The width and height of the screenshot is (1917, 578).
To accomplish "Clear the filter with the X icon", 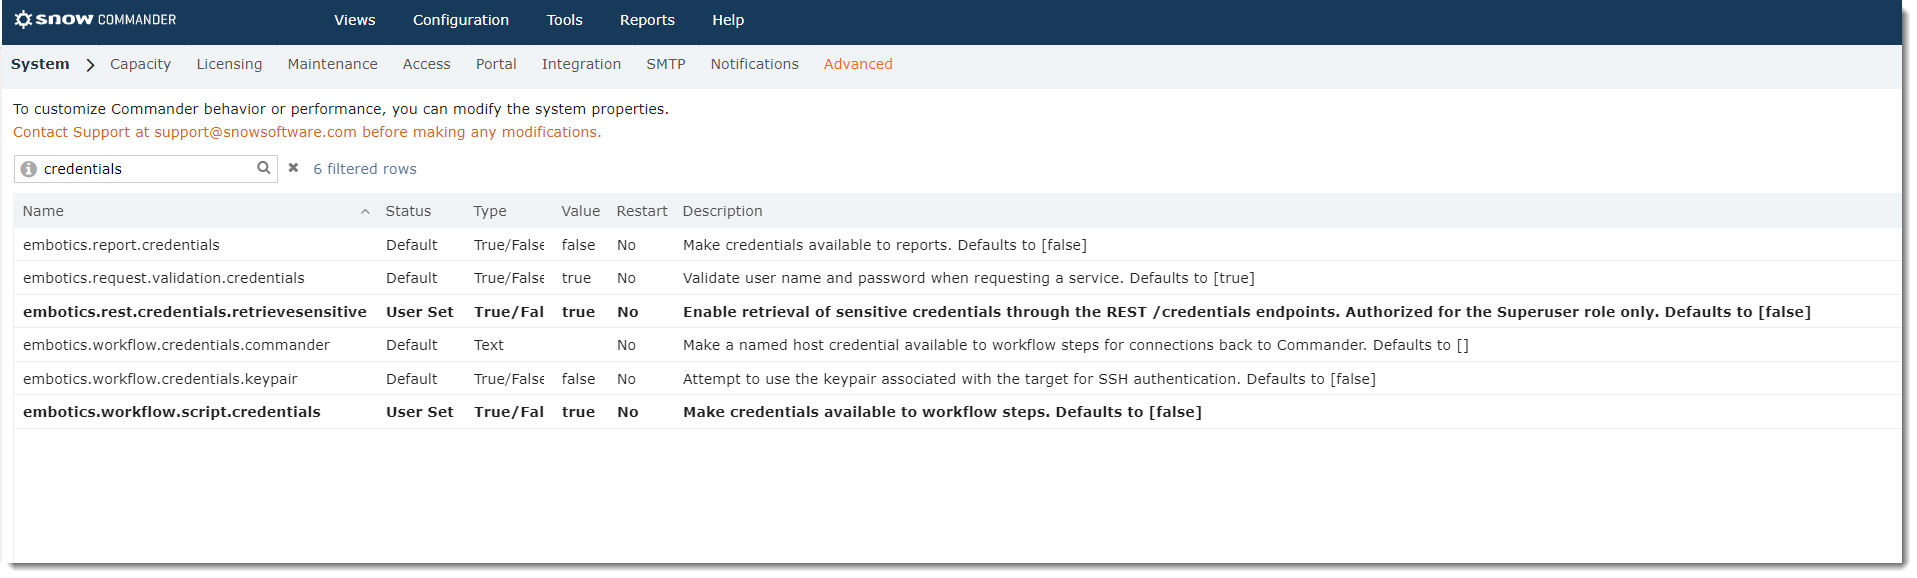I will 293,168.
